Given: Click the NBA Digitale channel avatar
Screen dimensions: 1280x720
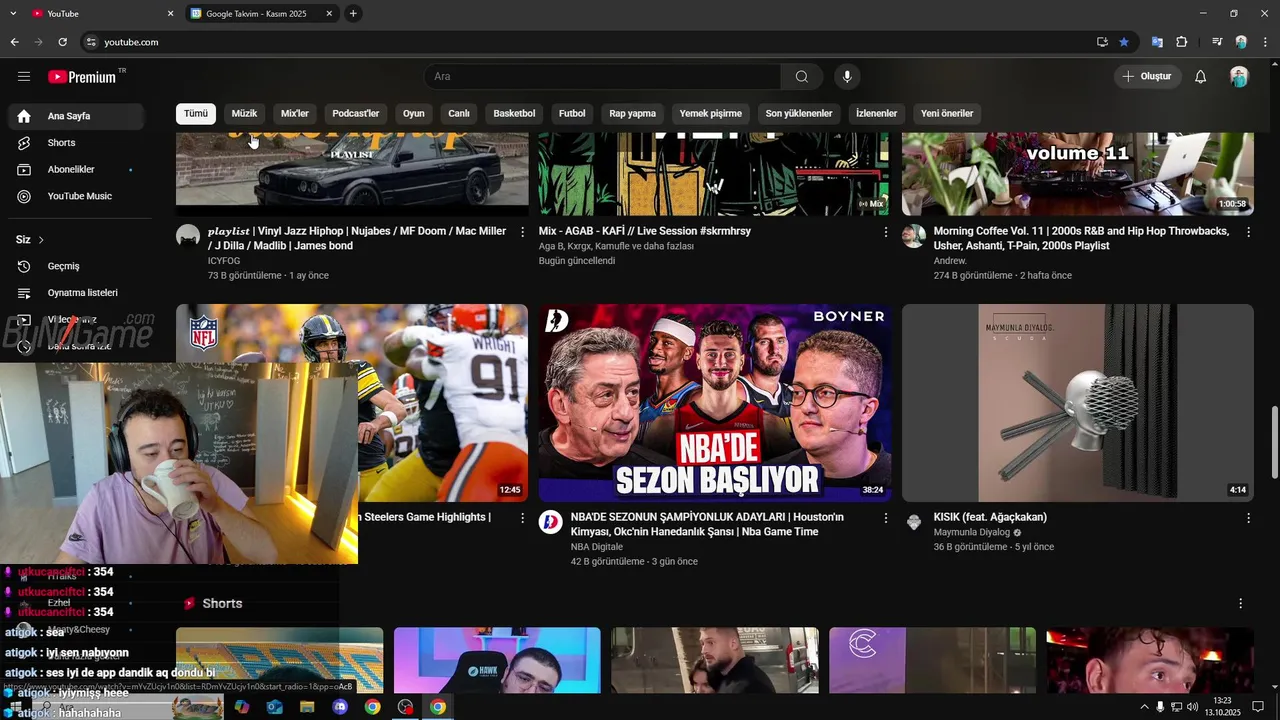Looking at the screenshot, I should pos(551,522).
